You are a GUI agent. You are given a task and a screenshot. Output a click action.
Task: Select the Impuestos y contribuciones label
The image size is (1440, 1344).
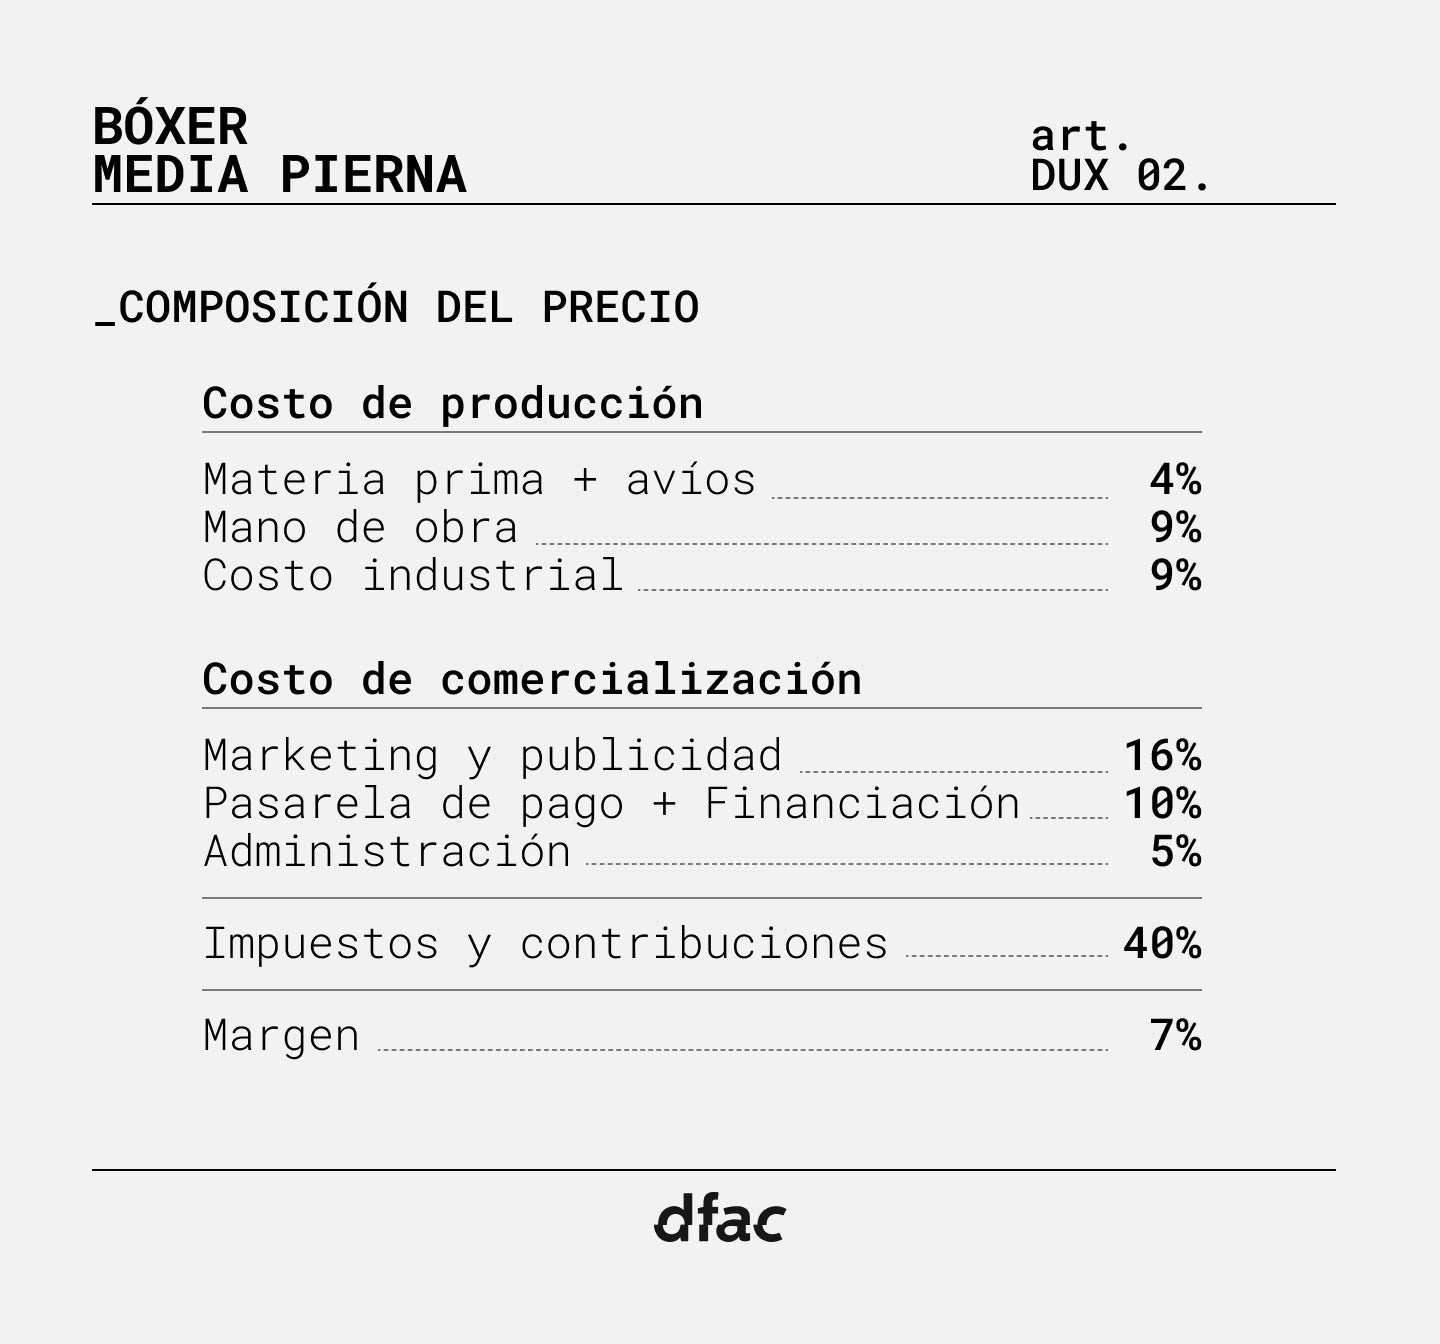[545, 944]
